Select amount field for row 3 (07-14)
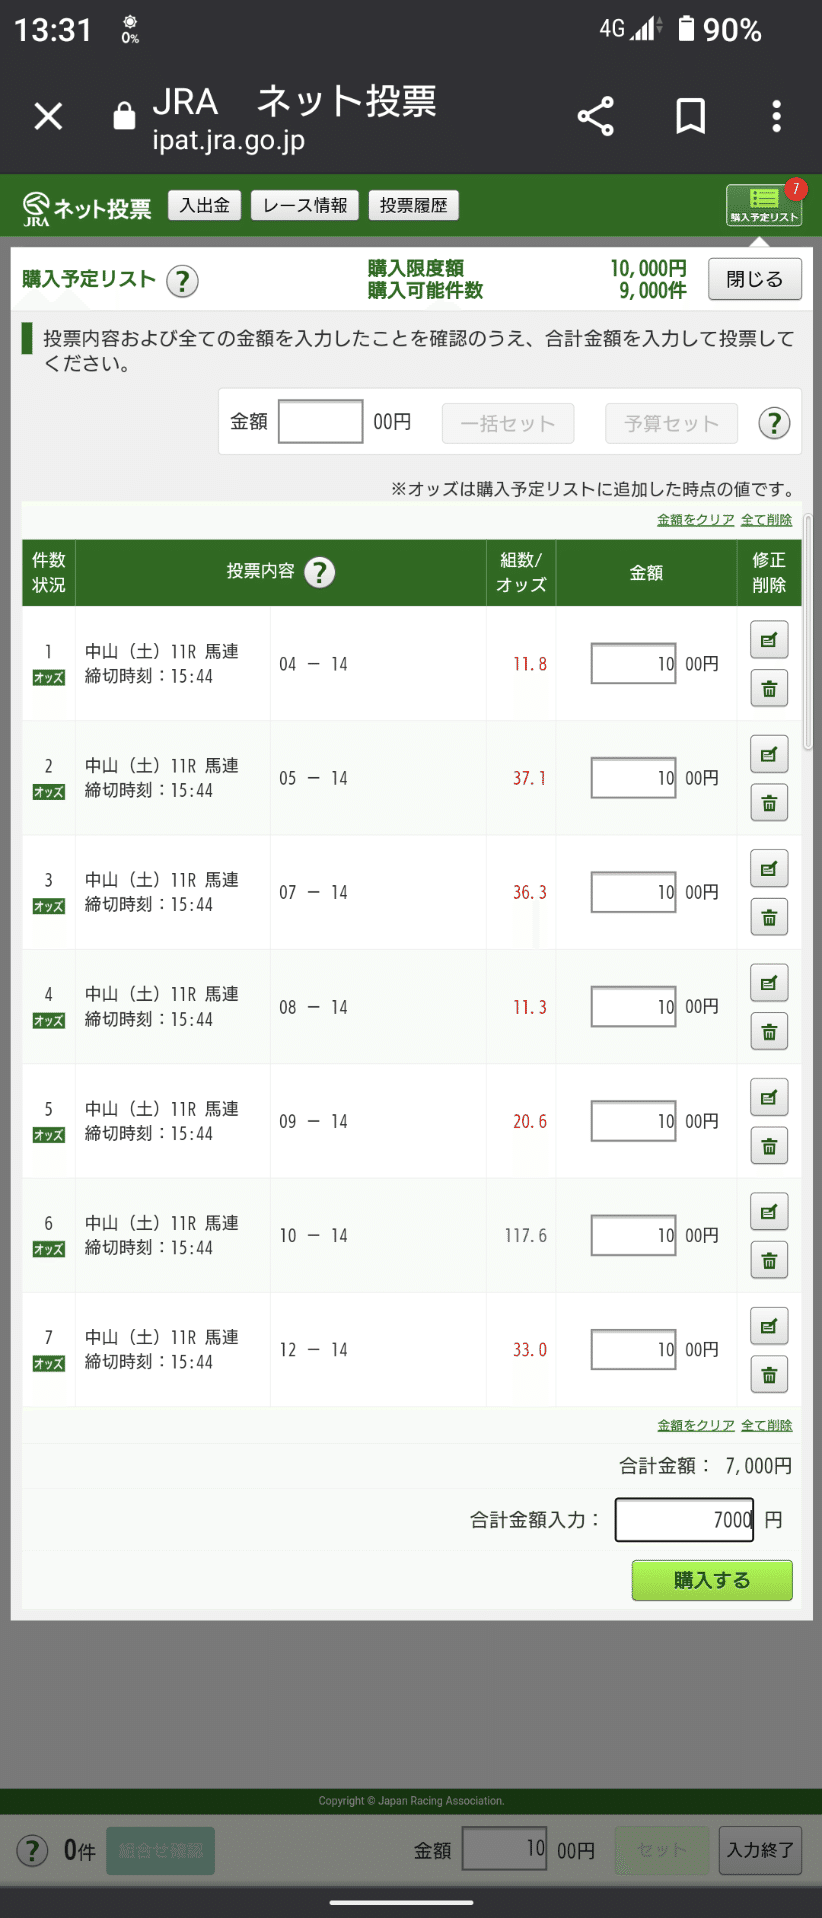The height and width of the screenshot is (1918, 822). 634,892
